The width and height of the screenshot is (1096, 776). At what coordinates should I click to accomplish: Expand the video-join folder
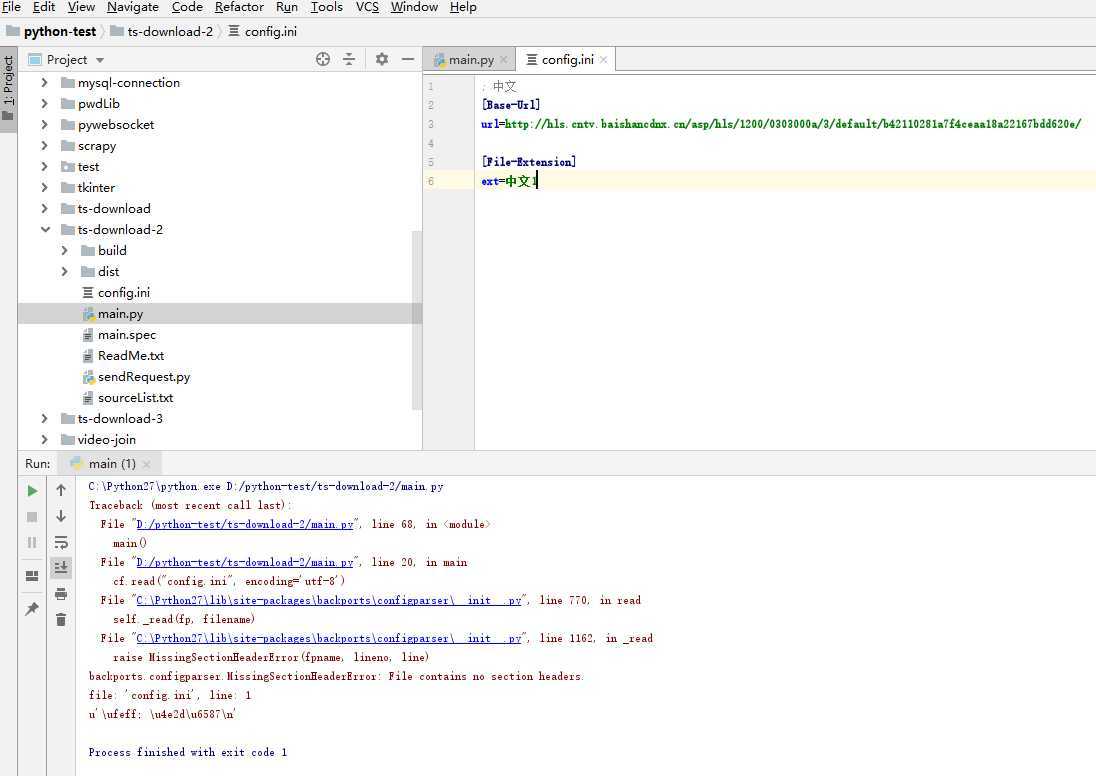tap(45, 439)
